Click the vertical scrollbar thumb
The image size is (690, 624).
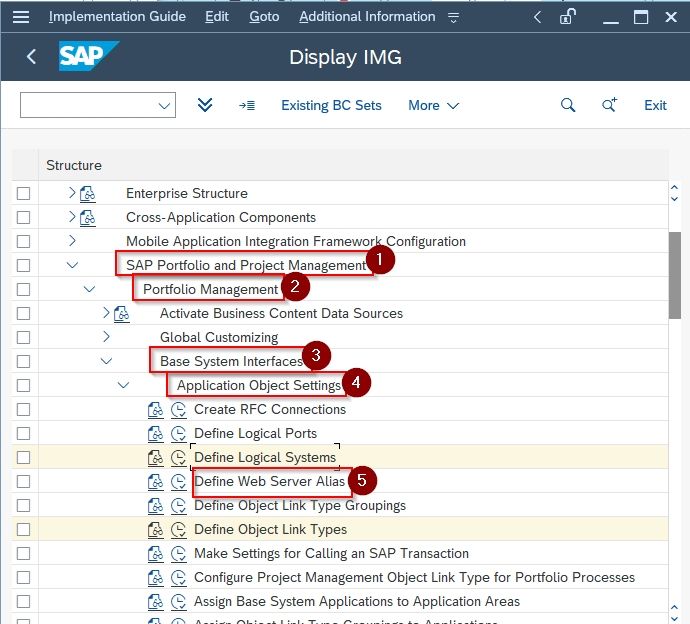[x=674, y=275]
